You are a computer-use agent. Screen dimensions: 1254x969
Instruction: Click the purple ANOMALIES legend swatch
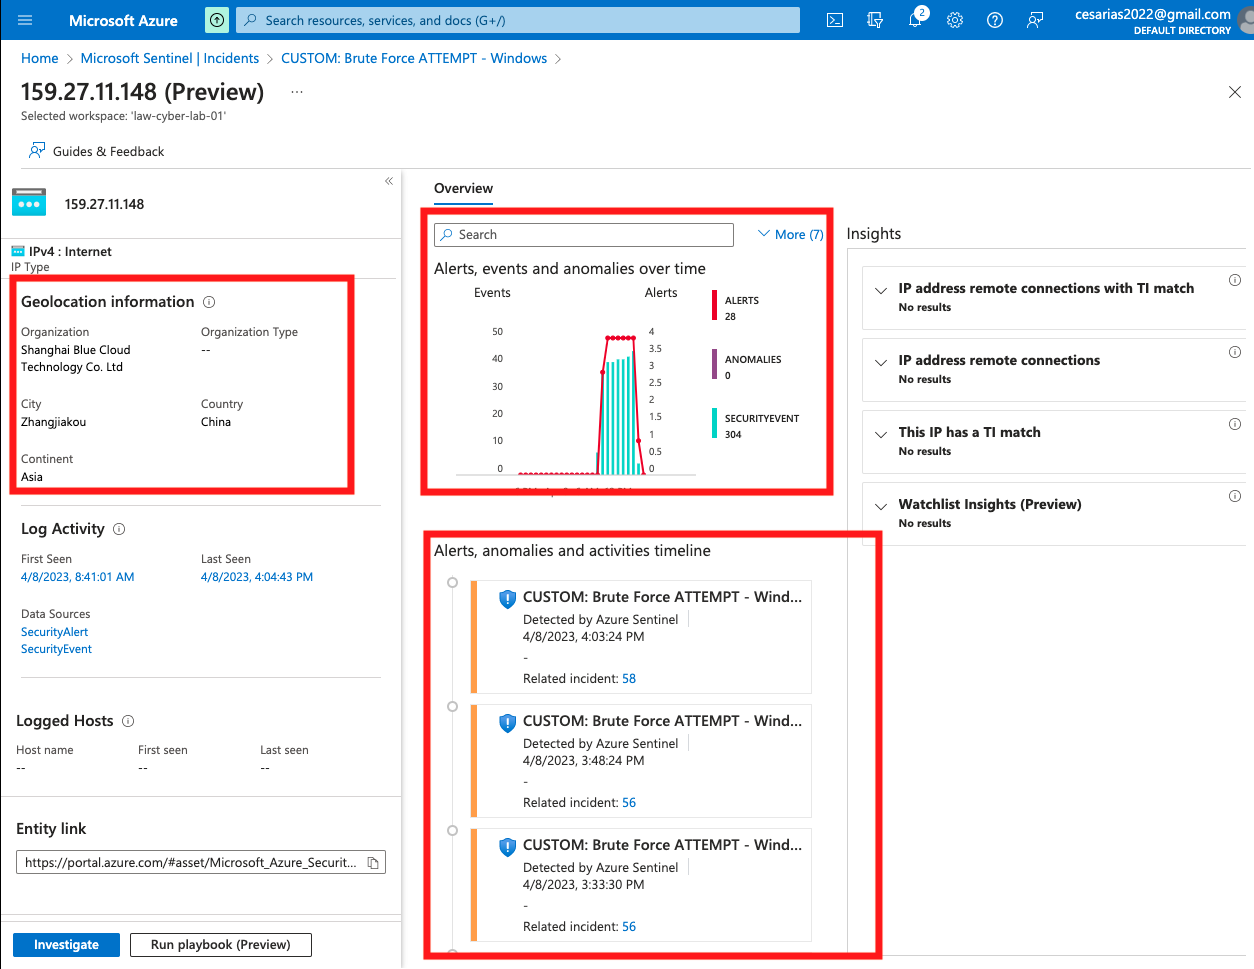(715, 365)
